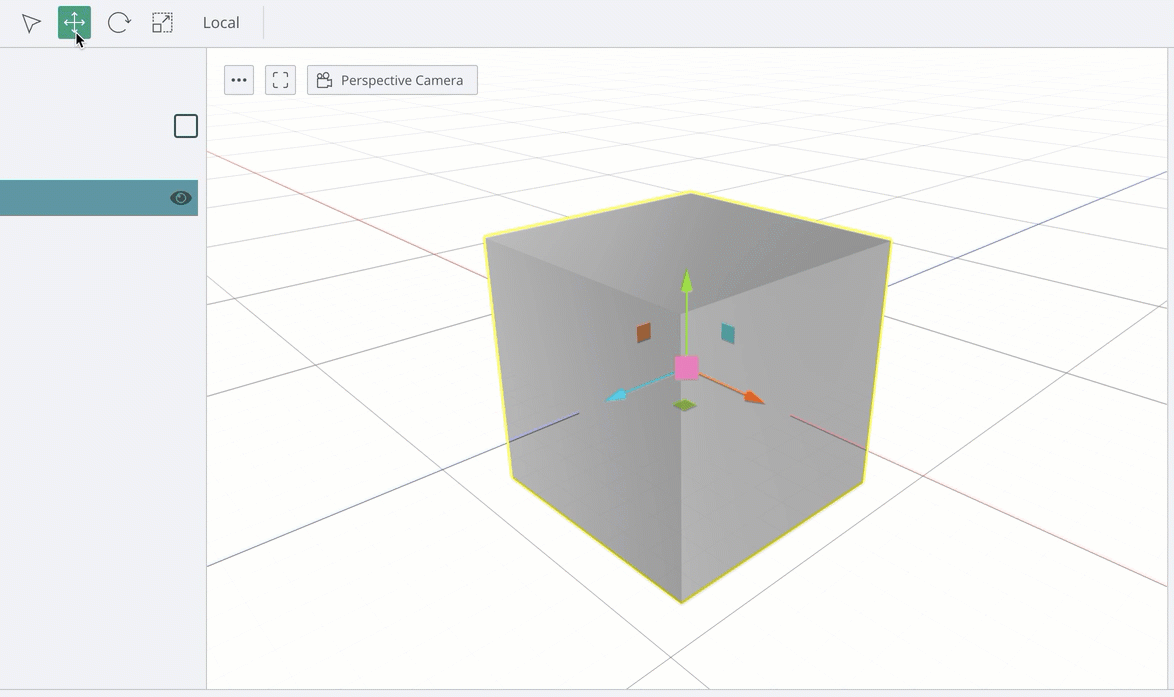Open the Perspective Camera dropdown
Screen dimensions: 1174x697
[392, 80]
